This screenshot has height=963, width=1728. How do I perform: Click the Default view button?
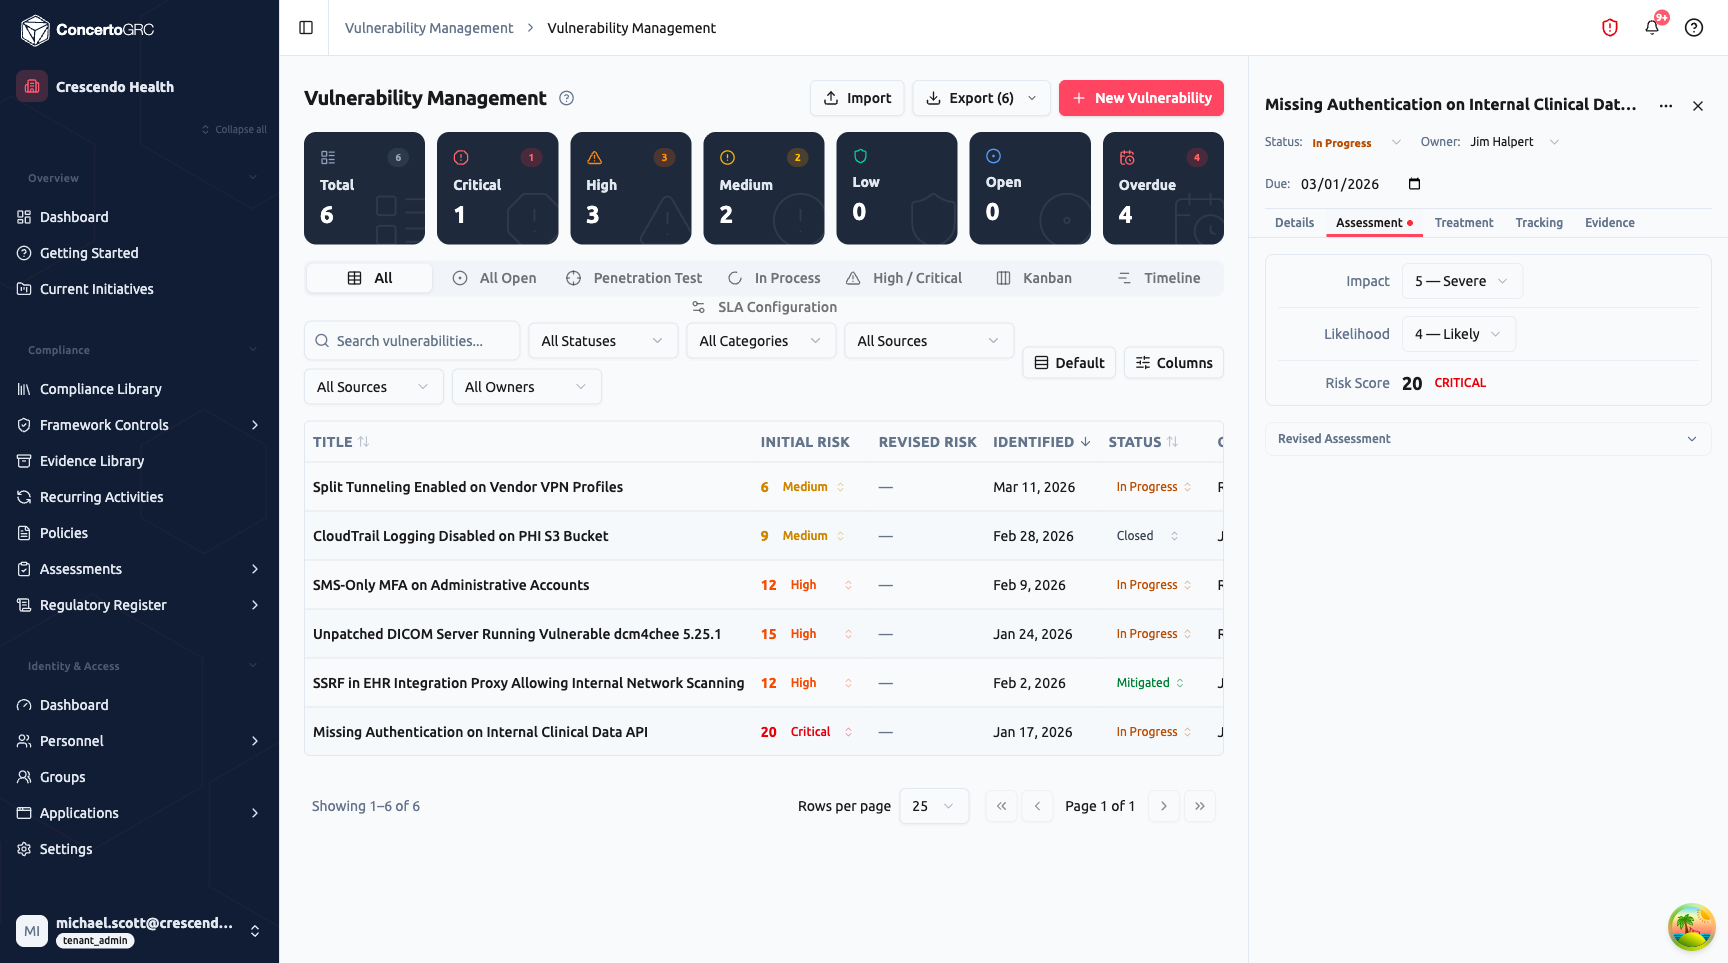[1069, 363]
